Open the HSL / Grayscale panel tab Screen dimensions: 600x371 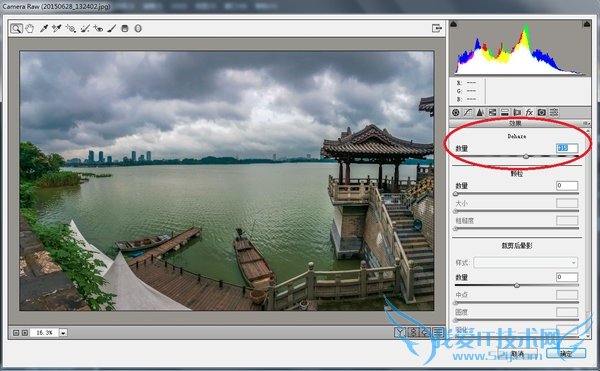pos(492,112)
